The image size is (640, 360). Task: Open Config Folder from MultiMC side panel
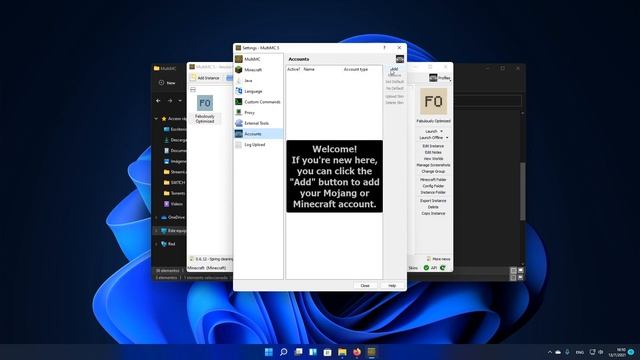tap(433, 186)
